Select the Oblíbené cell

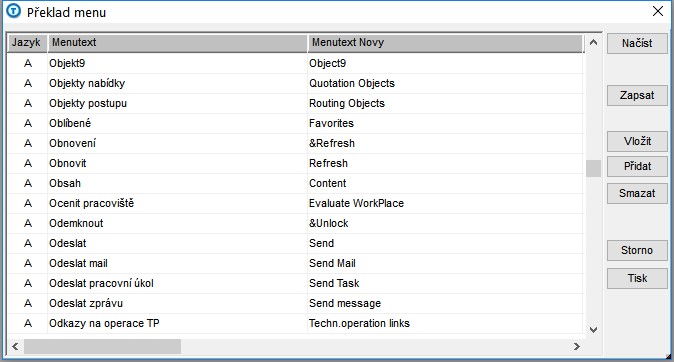click(177, 123)
